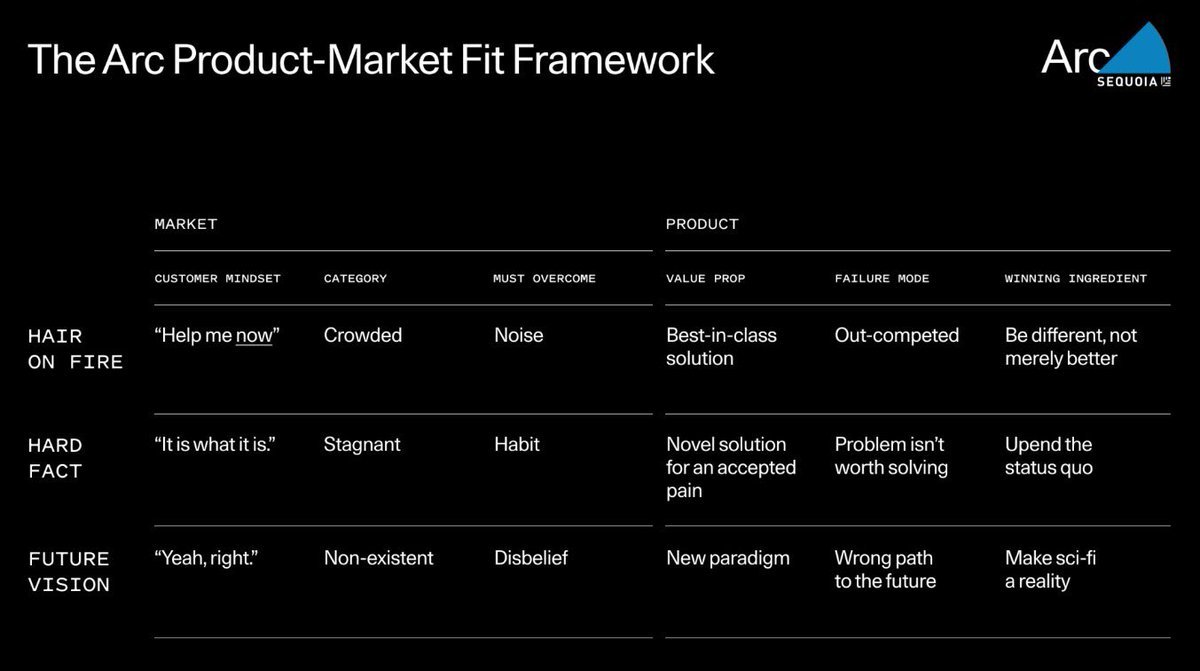
Task: Click the "Crowded" category cell
Action: [362, 336]
